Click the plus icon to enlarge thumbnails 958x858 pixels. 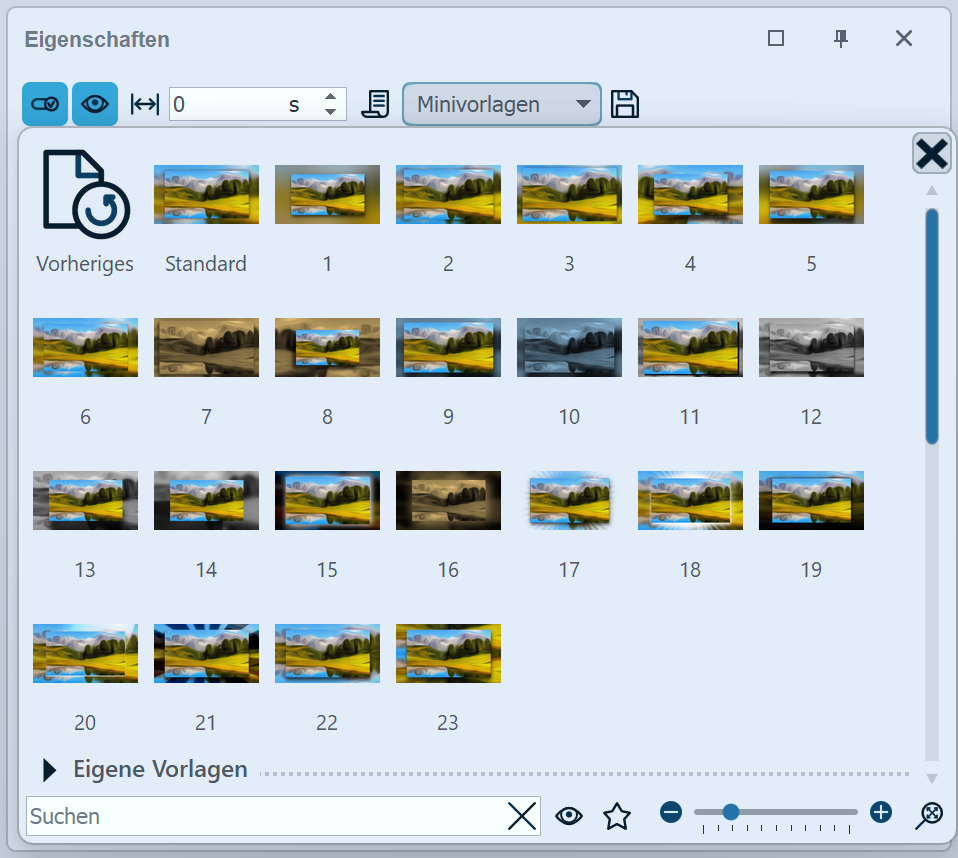(880, 812)
